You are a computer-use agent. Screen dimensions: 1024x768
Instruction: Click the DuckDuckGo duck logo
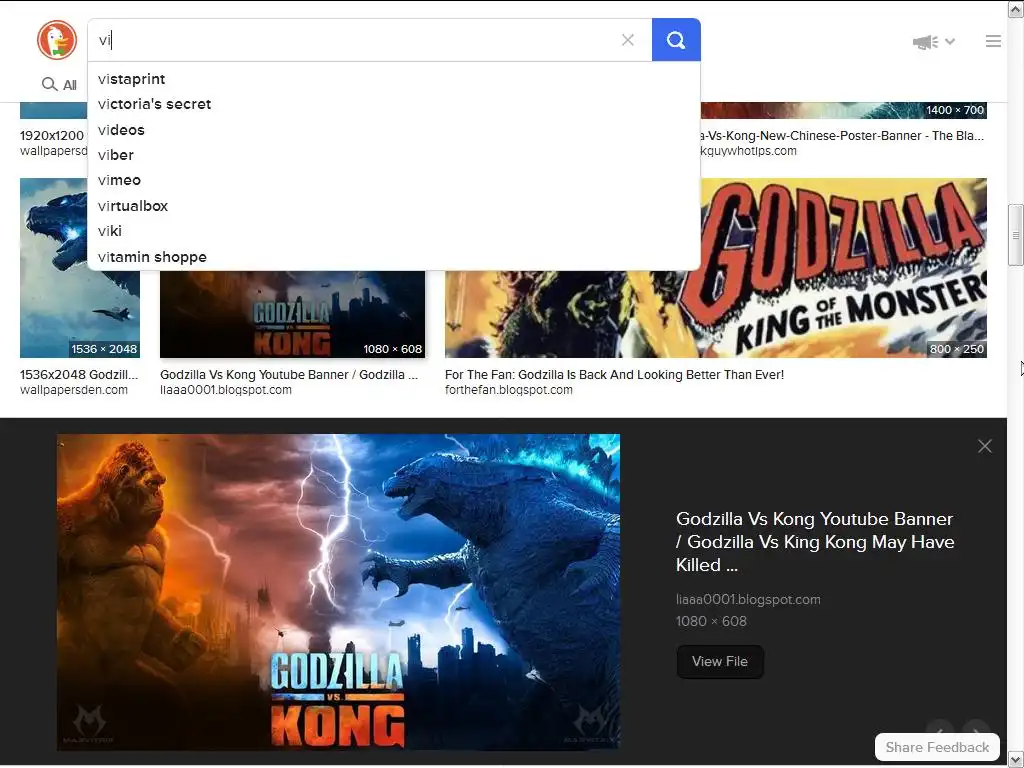(x=57, y=40)
